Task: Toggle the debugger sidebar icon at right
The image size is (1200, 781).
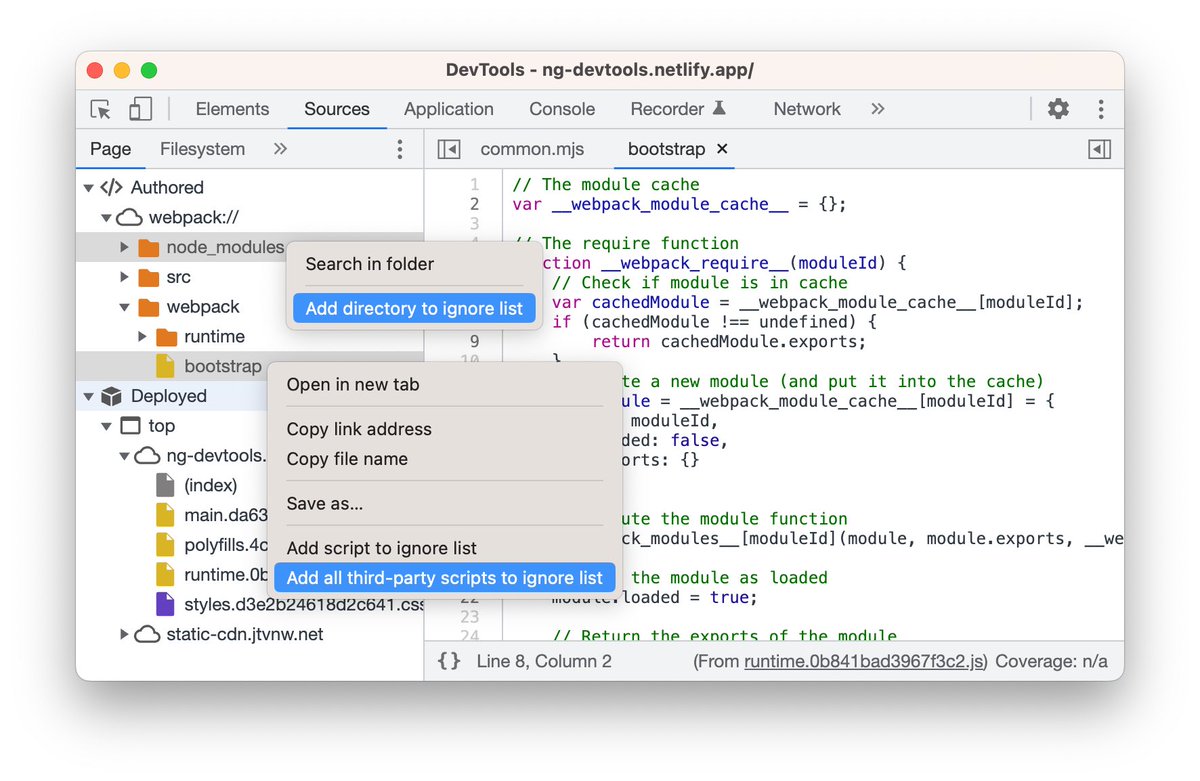Action: (x=1099, y=149)
